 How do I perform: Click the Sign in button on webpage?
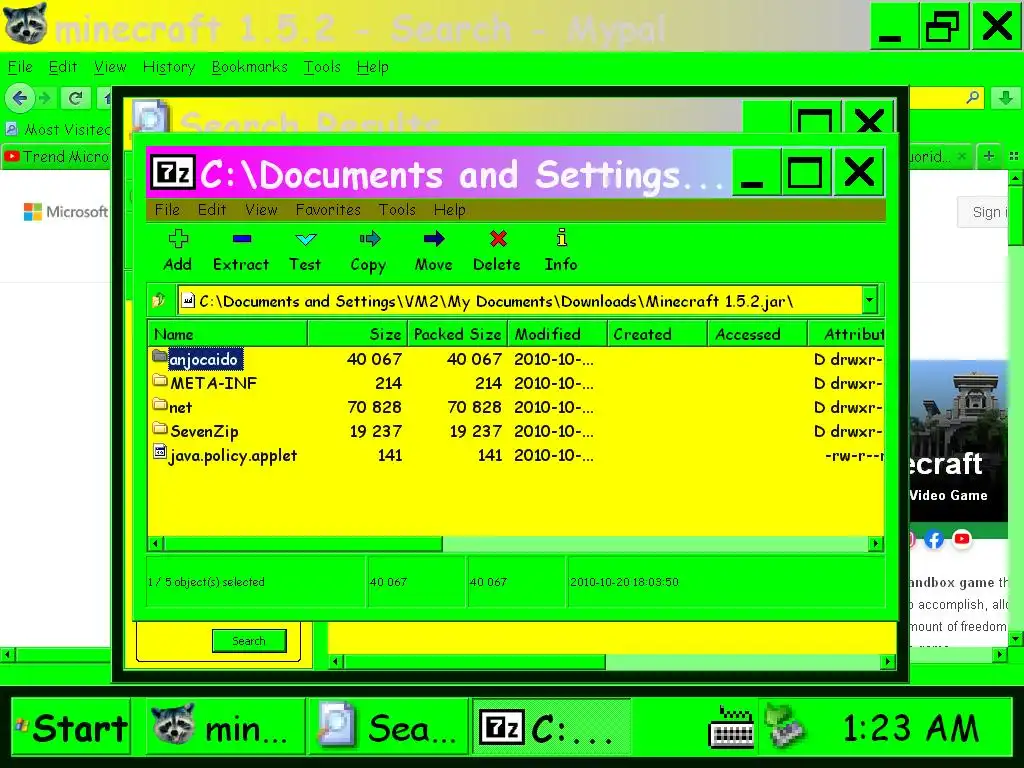[984, 212]
